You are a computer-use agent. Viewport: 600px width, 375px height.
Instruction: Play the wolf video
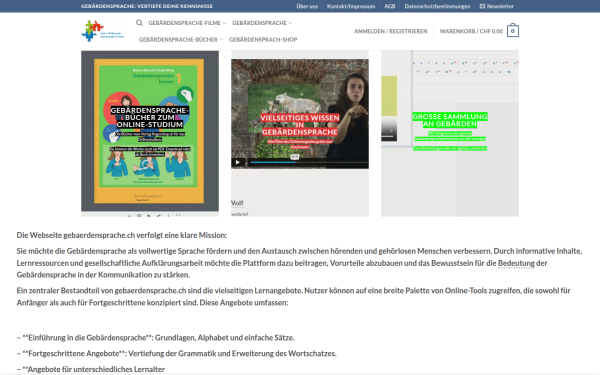tap(238, 162)
